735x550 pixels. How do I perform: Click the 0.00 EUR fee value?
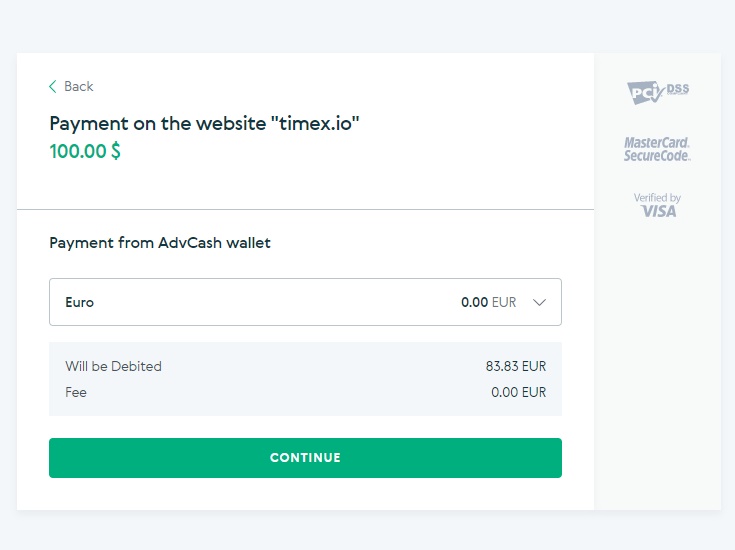point(518,392)
